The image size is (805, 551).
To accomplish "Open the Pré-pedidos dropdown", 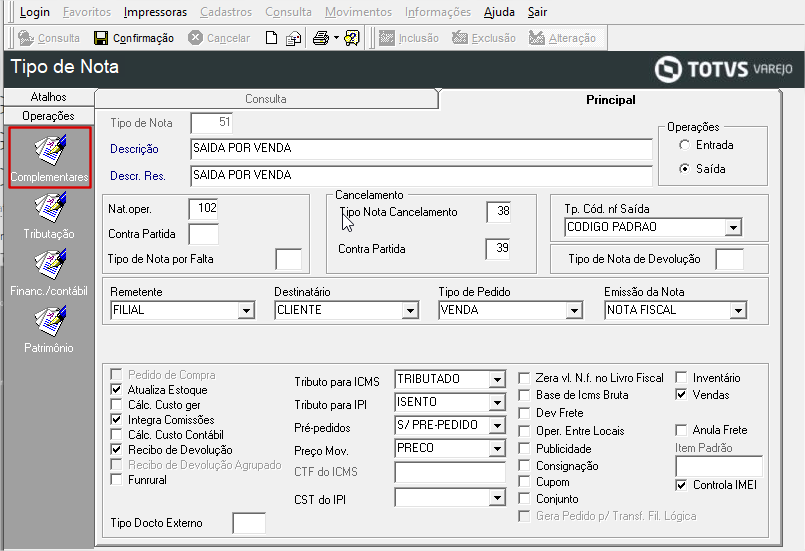I will 497,426.
